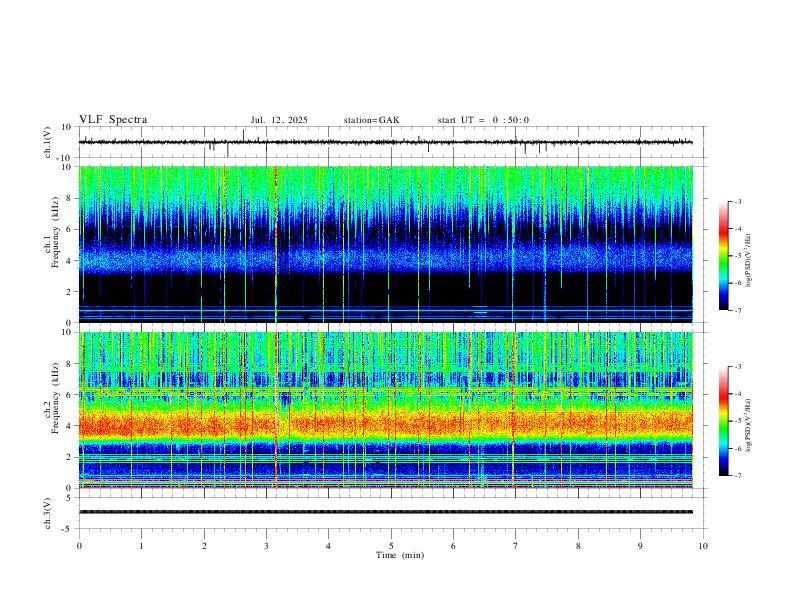Click the "8" kHz tick on ch.2 spectrogram
This screenshot has width=792, height=612.
pyautogui.click(x=69, y=364)
